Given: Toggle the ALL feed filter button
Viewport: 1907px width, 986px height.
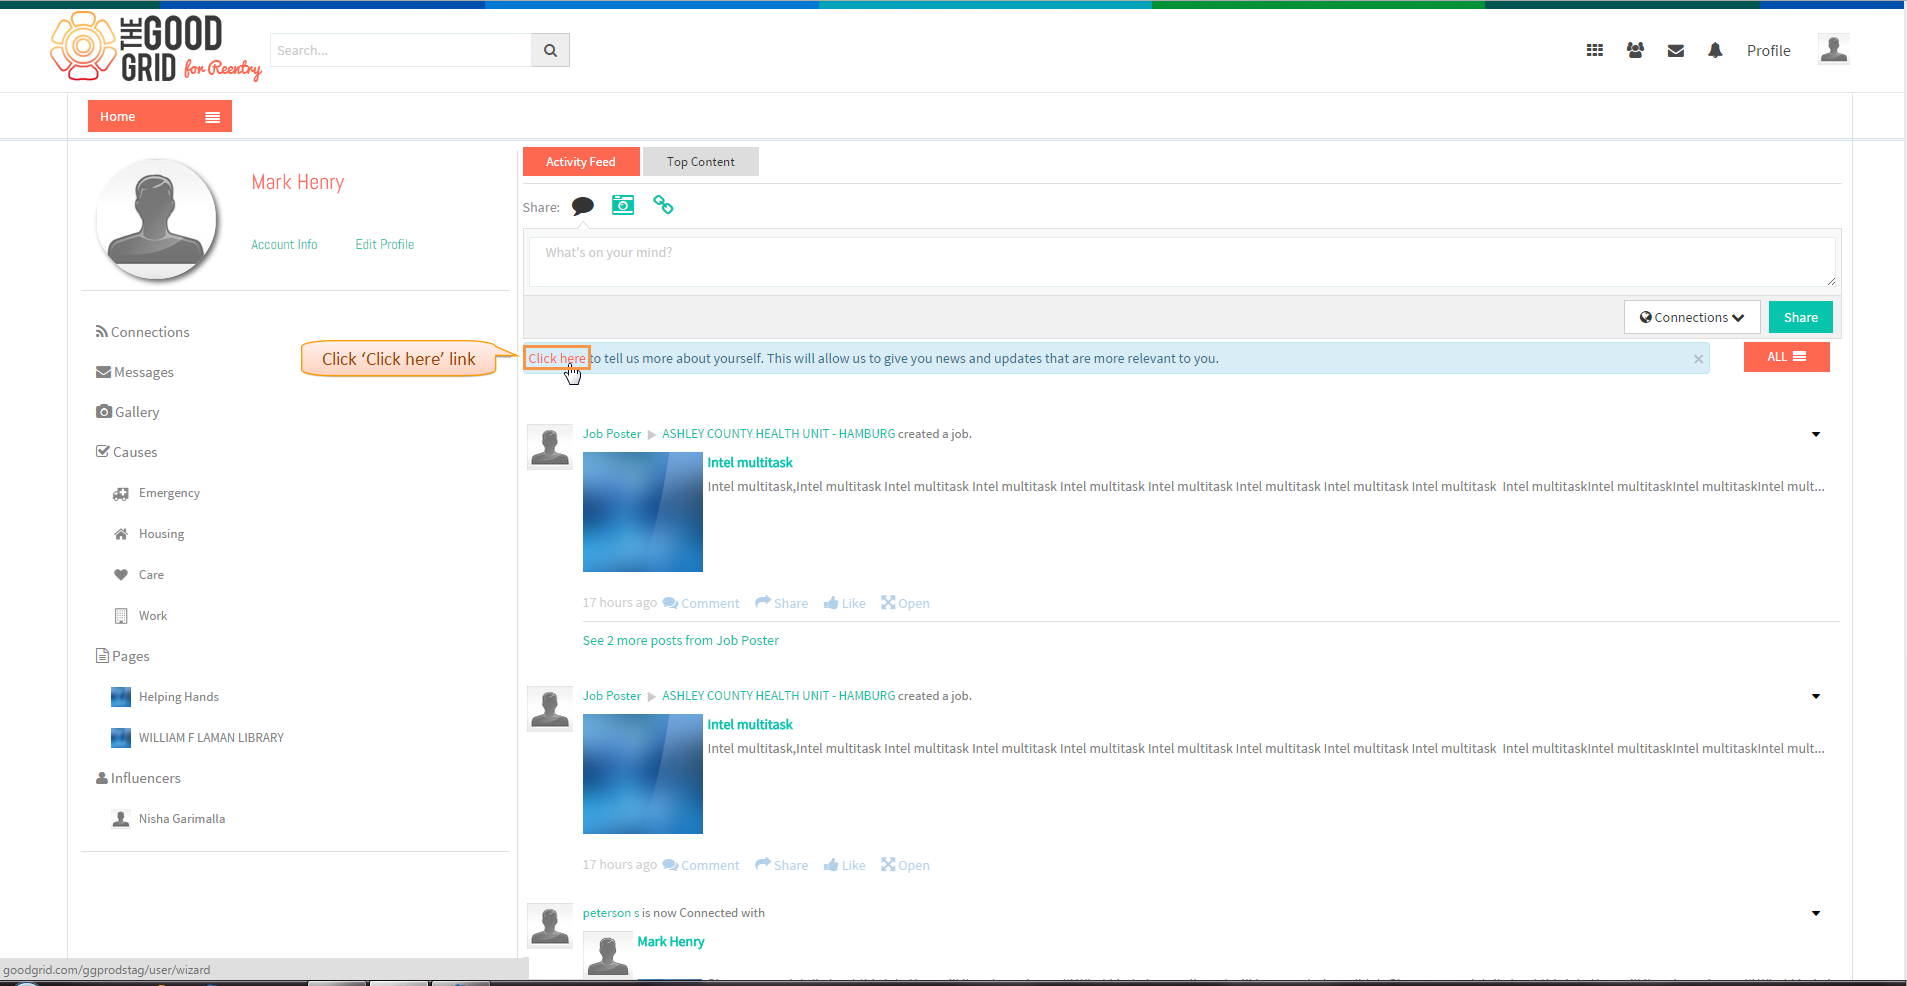Looking at the screenshot, I should tap(1786, 357).
